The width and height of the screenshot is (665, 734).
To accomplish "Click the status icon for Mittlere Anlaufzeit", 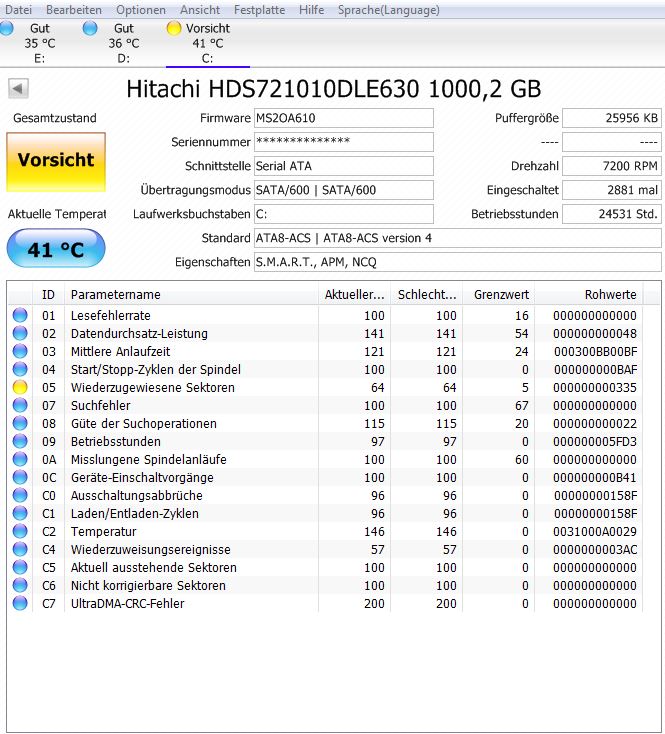I will pos(20,351).
